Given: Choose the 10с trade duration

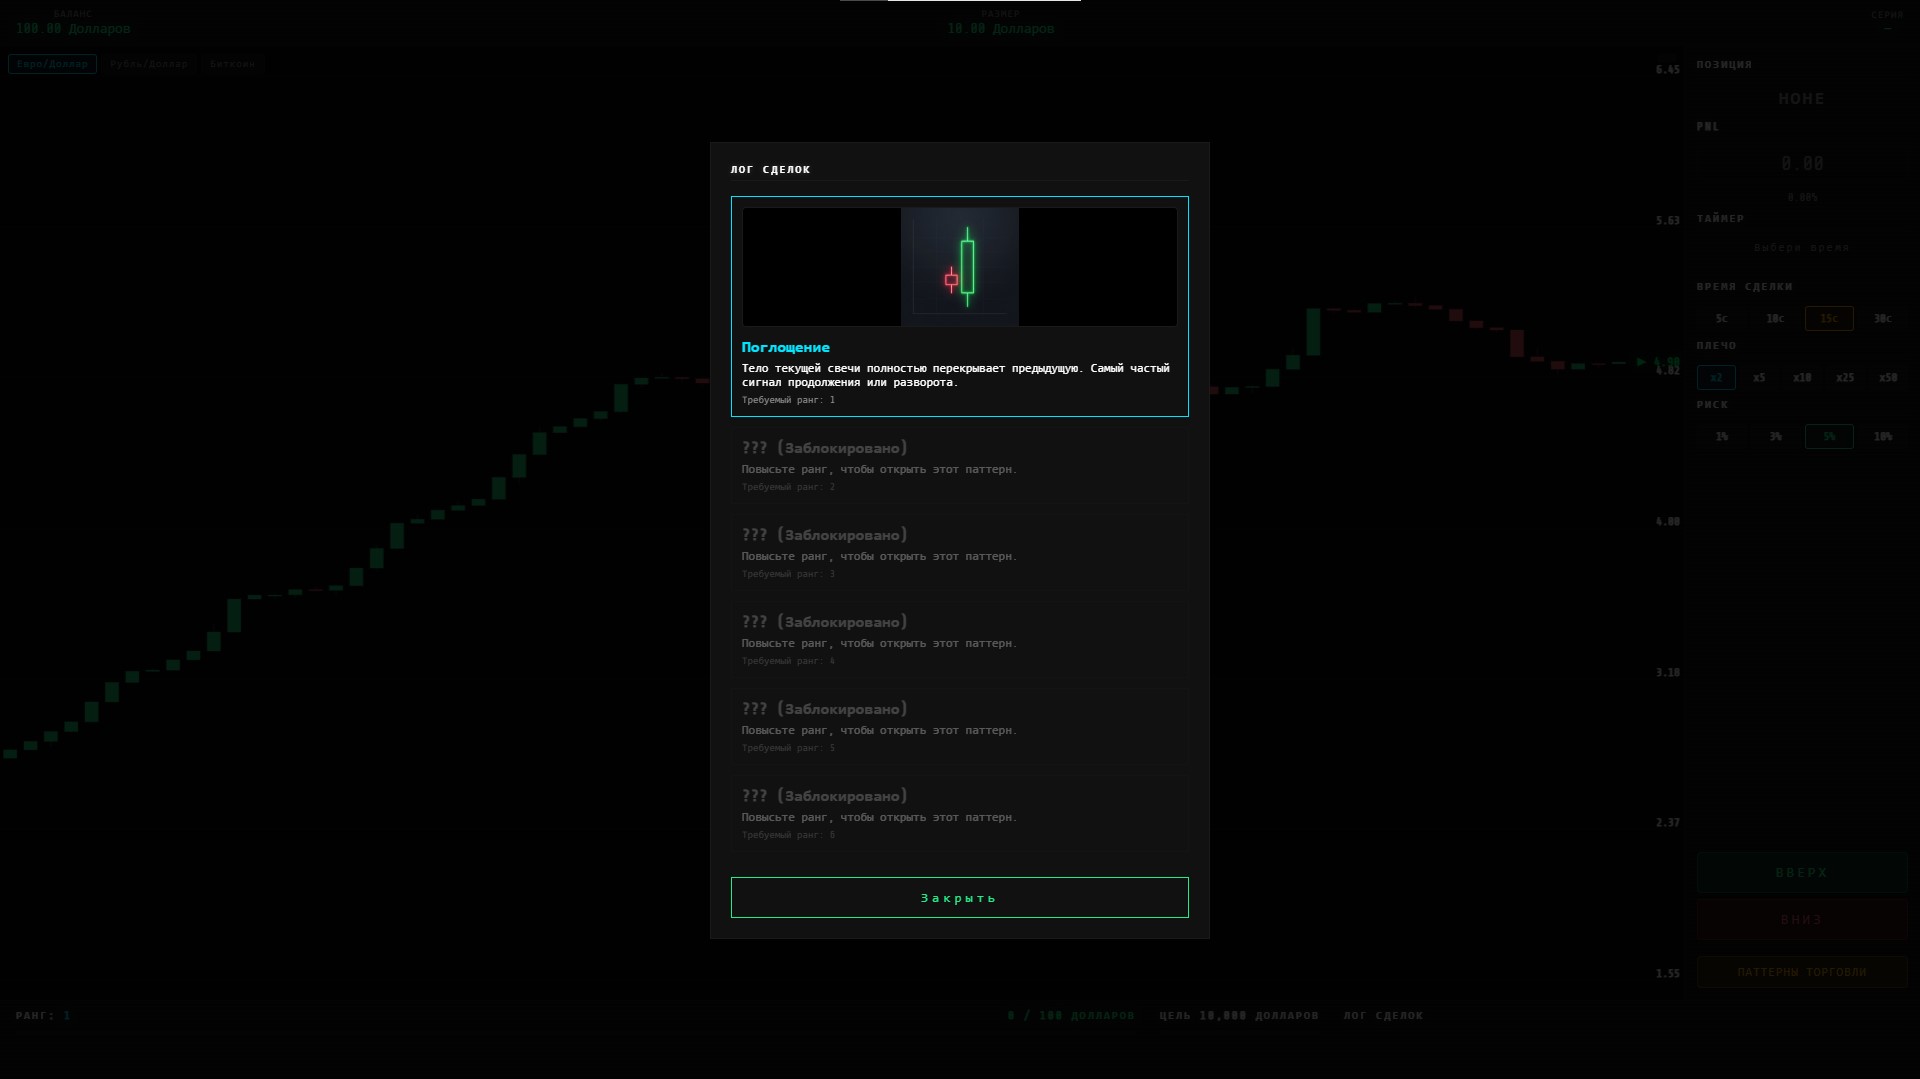Looking at the screenshot, I should 1776,318.
